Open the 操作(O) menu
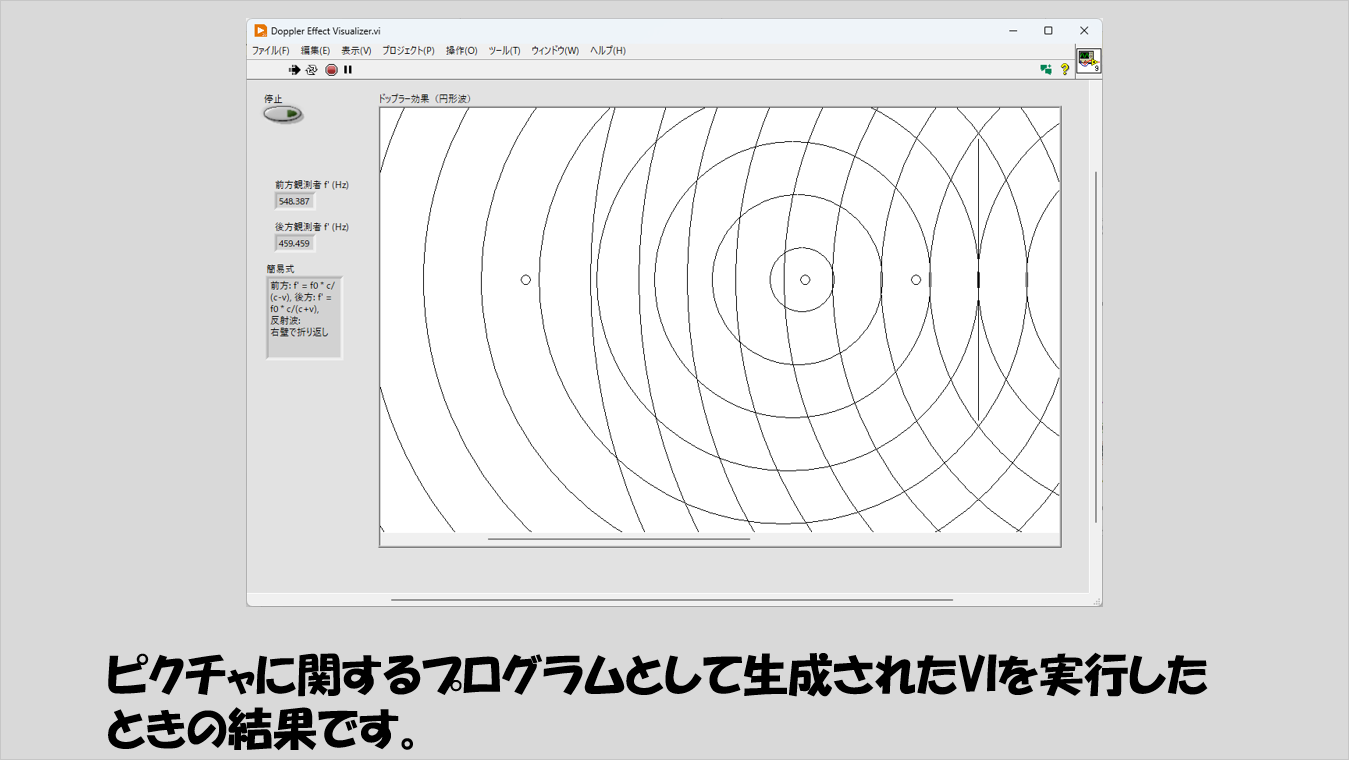 pyautogui.click(x=461, y=51)
